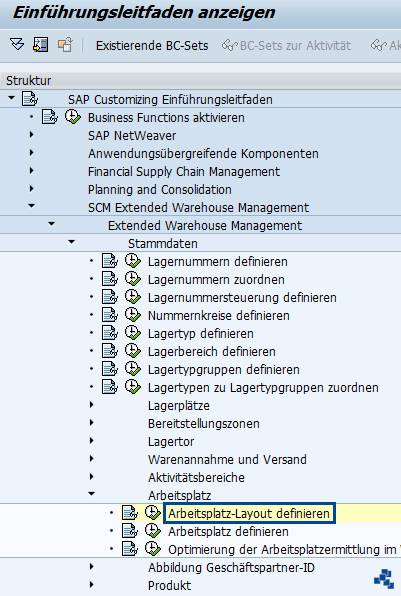401x596 pixels.
Task: Click BC-Sets zur Aktivität button
Action: point(287,46)
